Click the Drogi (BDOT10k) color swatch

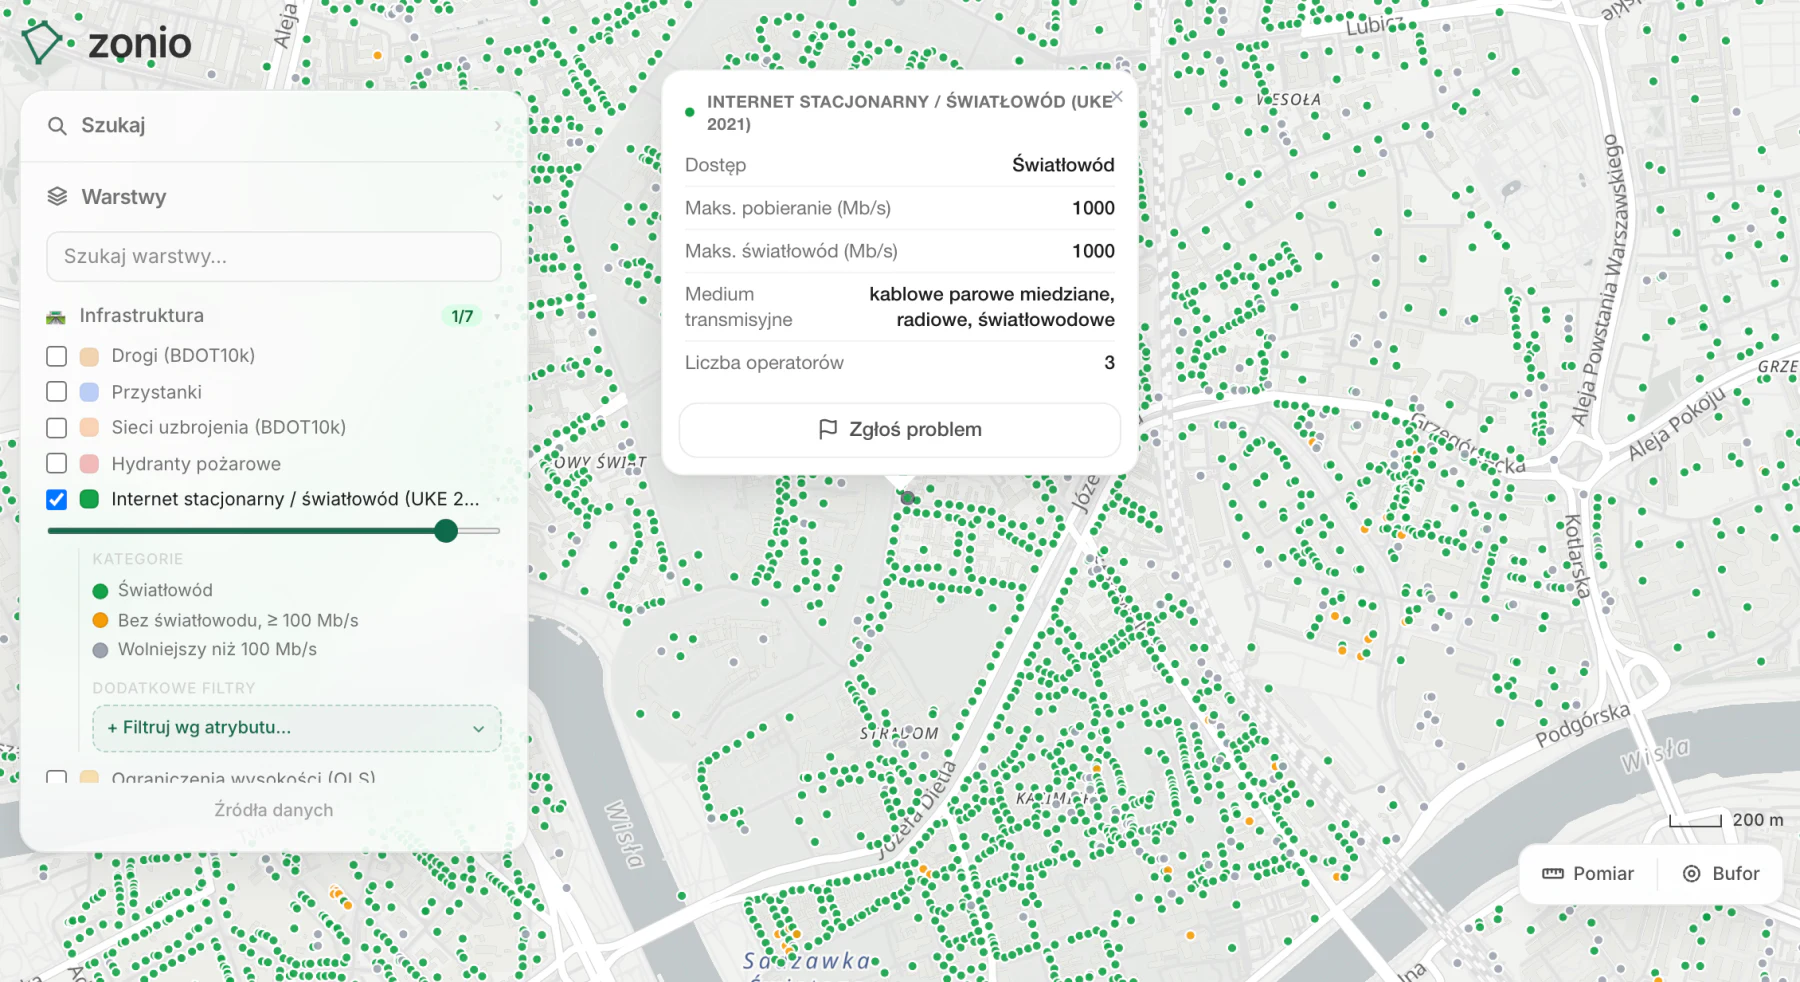pyautogui.click(x=89, y=356)
